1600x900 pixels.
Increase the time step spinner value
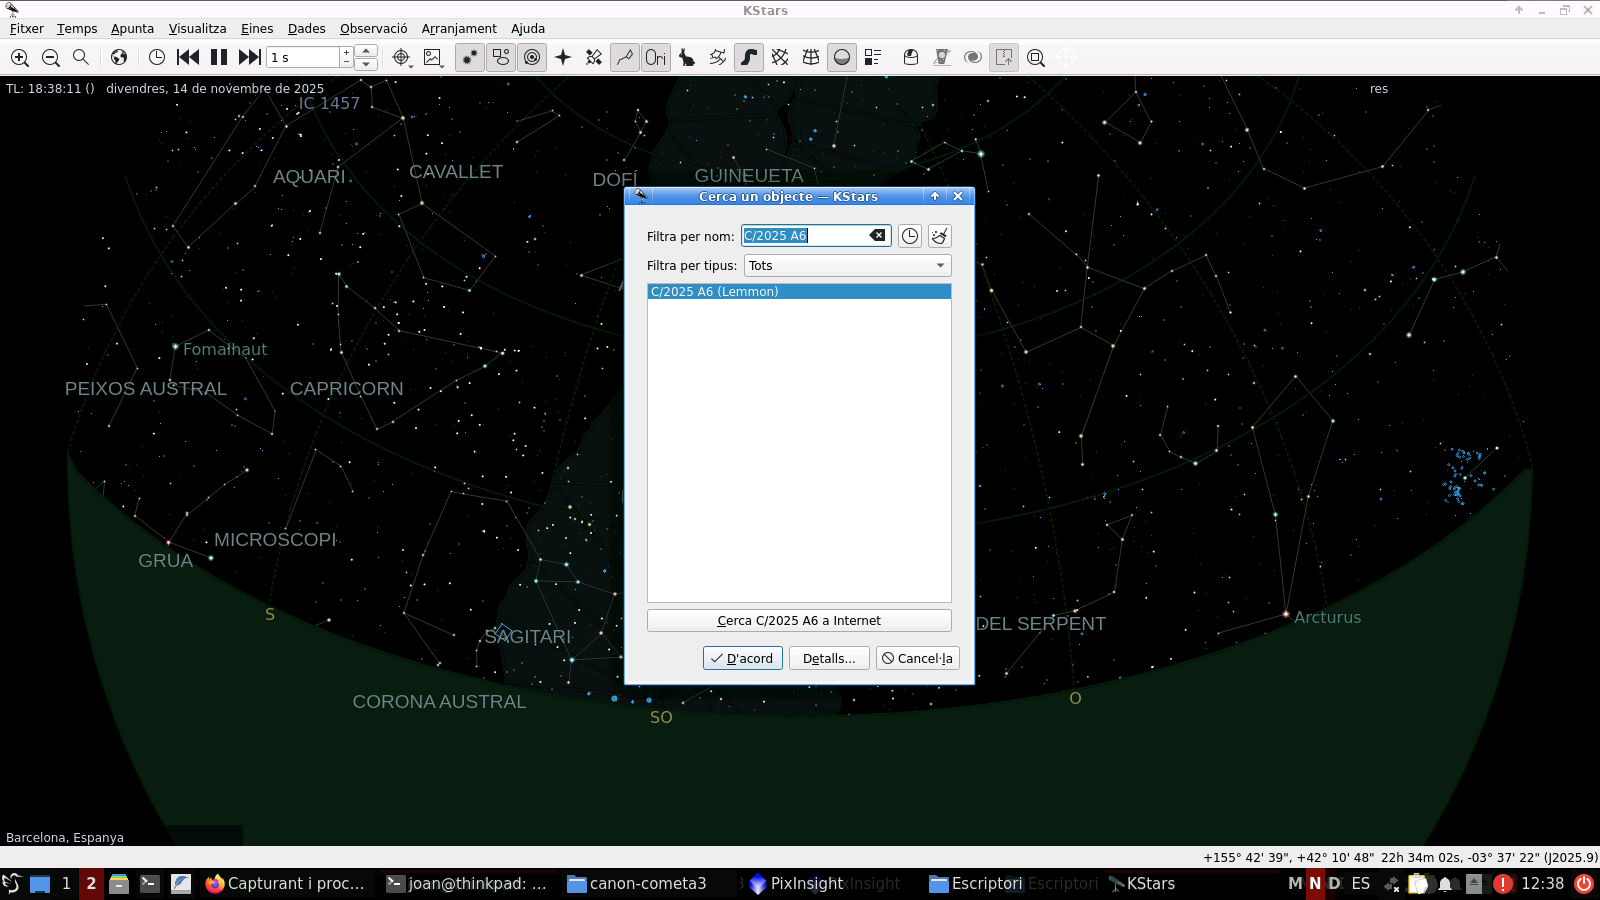pos(347,52)
